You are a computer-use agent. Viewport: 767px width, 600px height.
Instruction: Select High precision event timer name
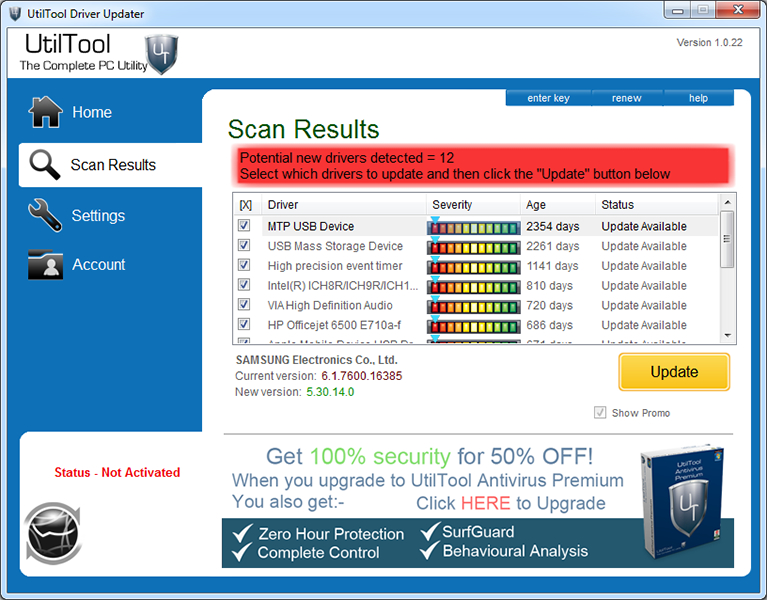click(x=335, y=266)
